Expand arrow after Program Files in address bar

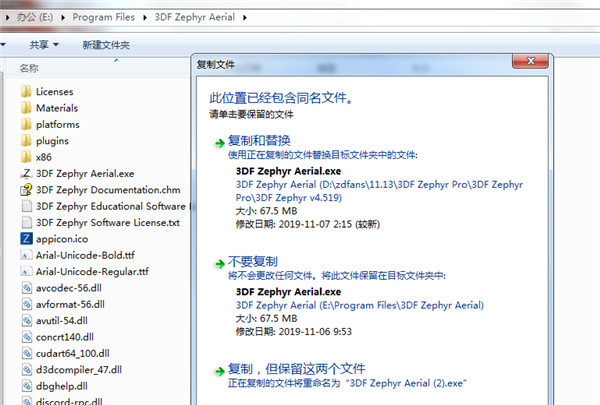145,17
